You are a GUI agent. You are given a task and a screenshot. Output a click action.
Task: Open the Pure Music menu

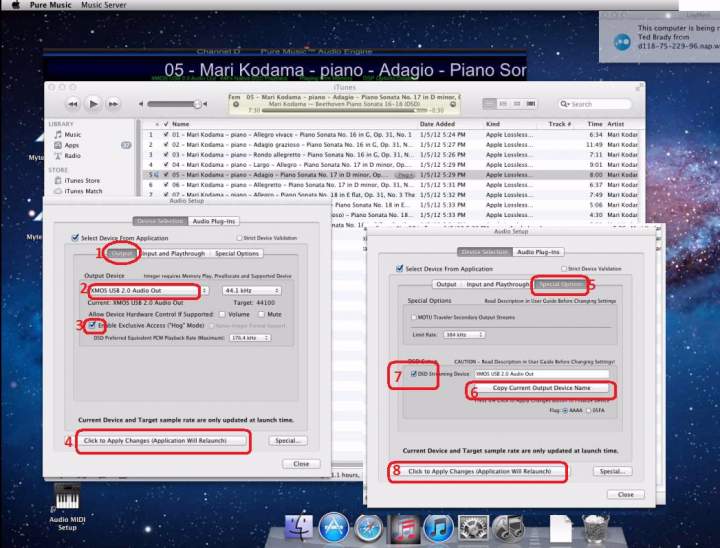[x=50, y=5]
